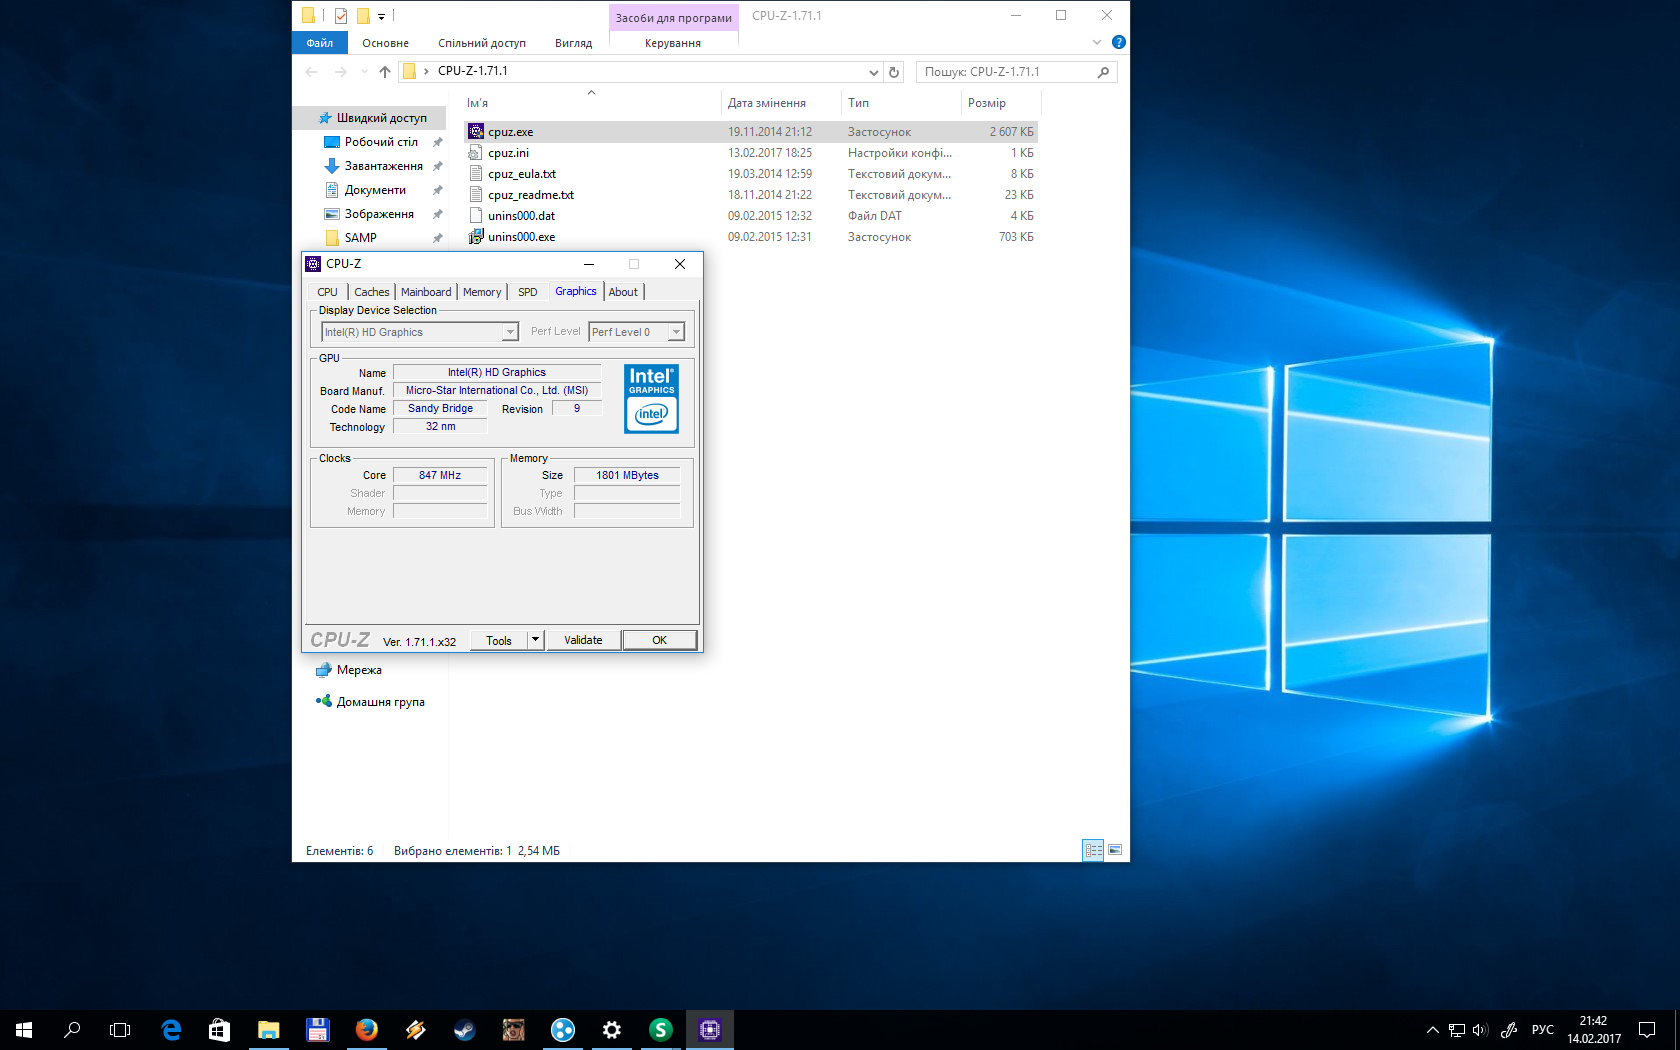
Task: Click the Intel Graphics logo
Action: [651, 398]
